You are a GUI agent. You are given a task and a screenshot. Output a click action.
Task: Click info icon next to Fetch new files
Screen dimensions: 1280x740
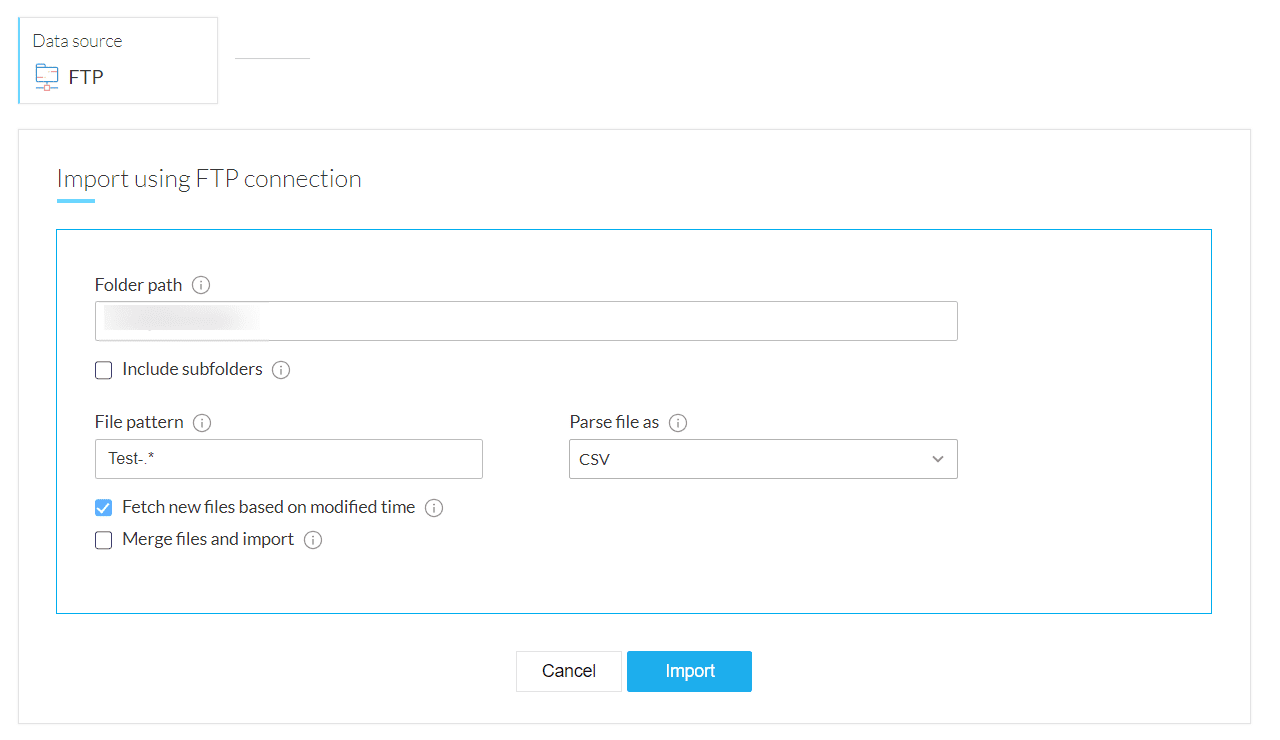434,508
